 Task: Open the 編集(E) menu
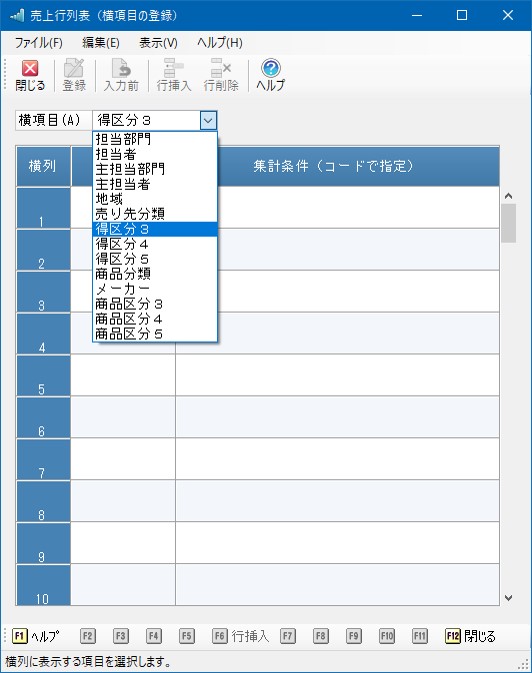(x=100, y=42)
